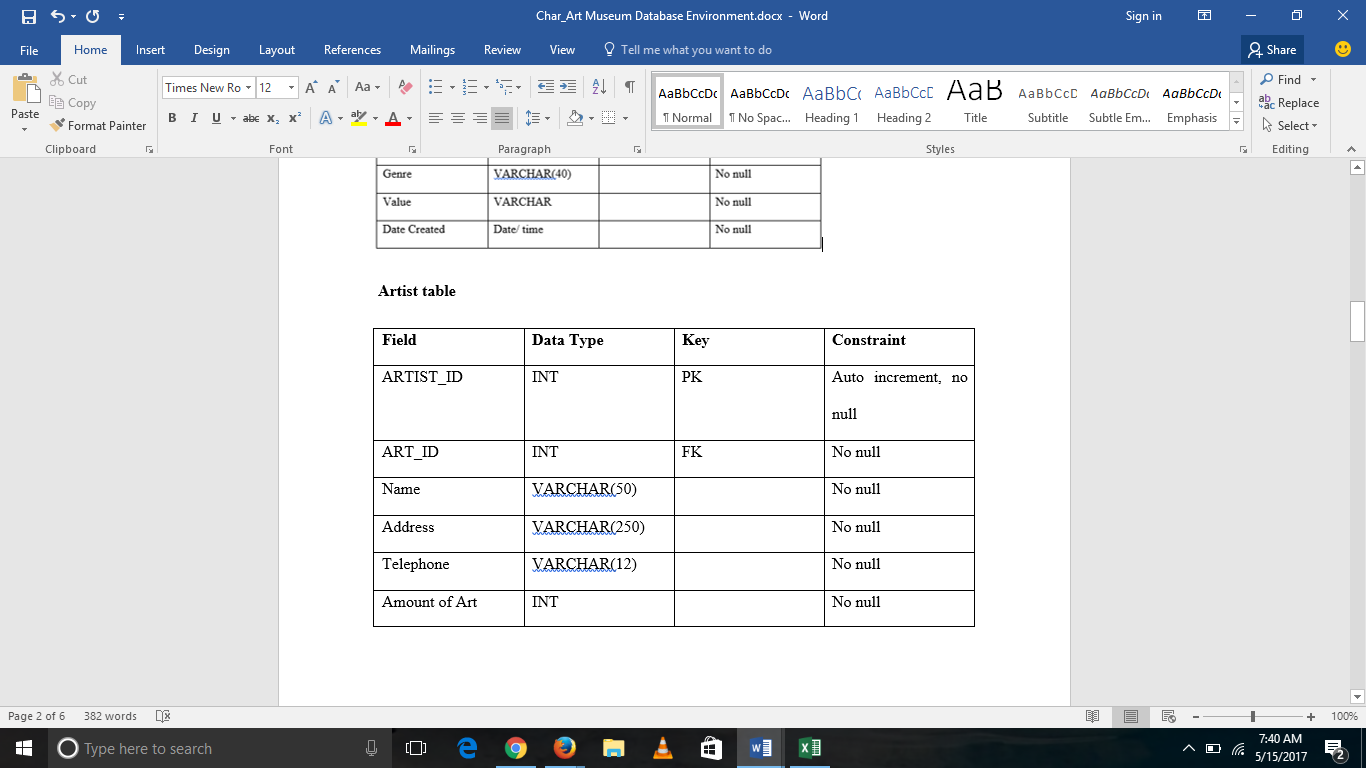The image size is (1366, 768).
Task: Open Excel from the taskbar
Action: click(809, 747)
